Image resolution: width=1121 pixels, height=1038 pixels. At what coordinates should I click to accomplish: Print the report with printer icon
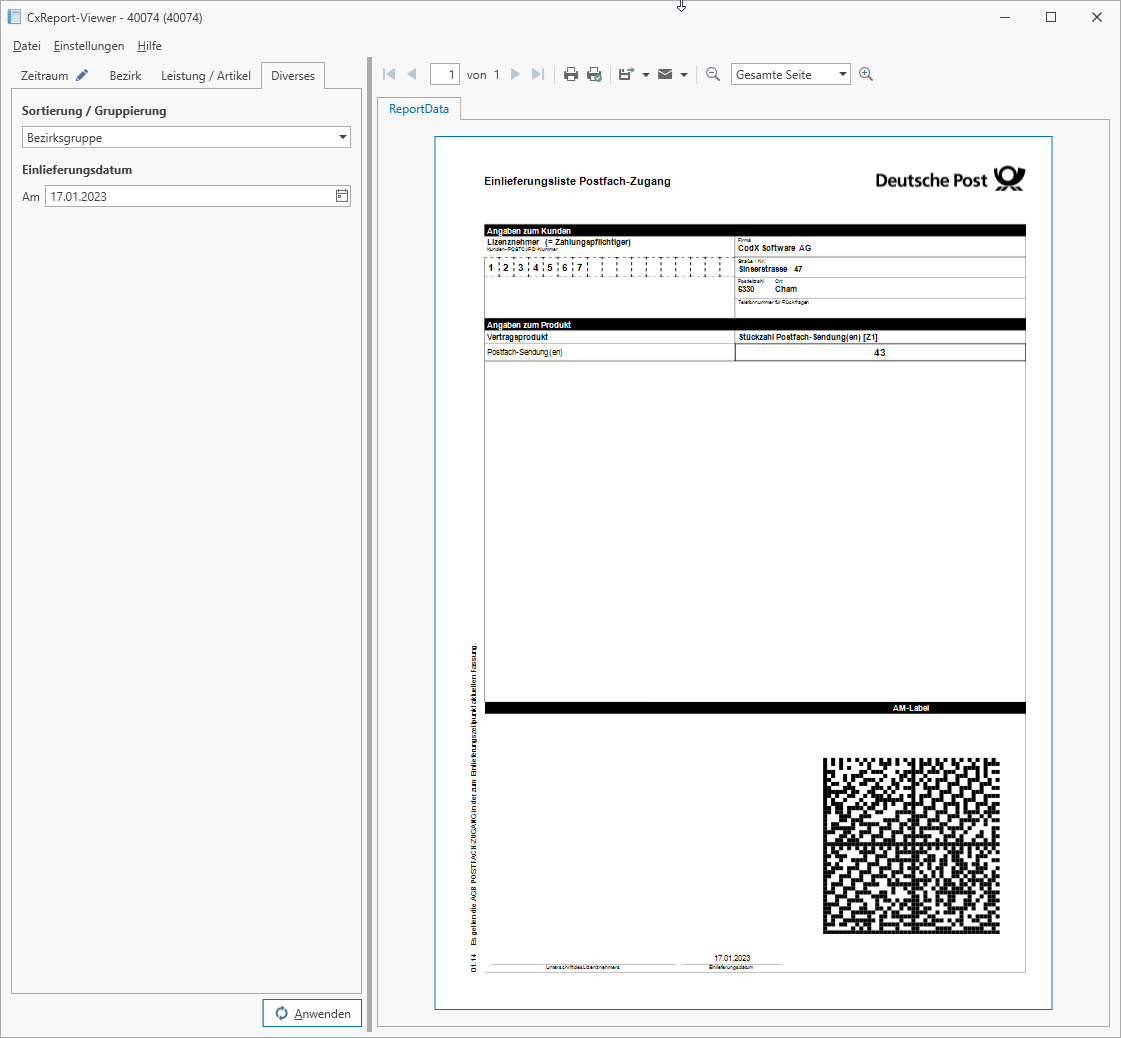[x=571, y=74]
